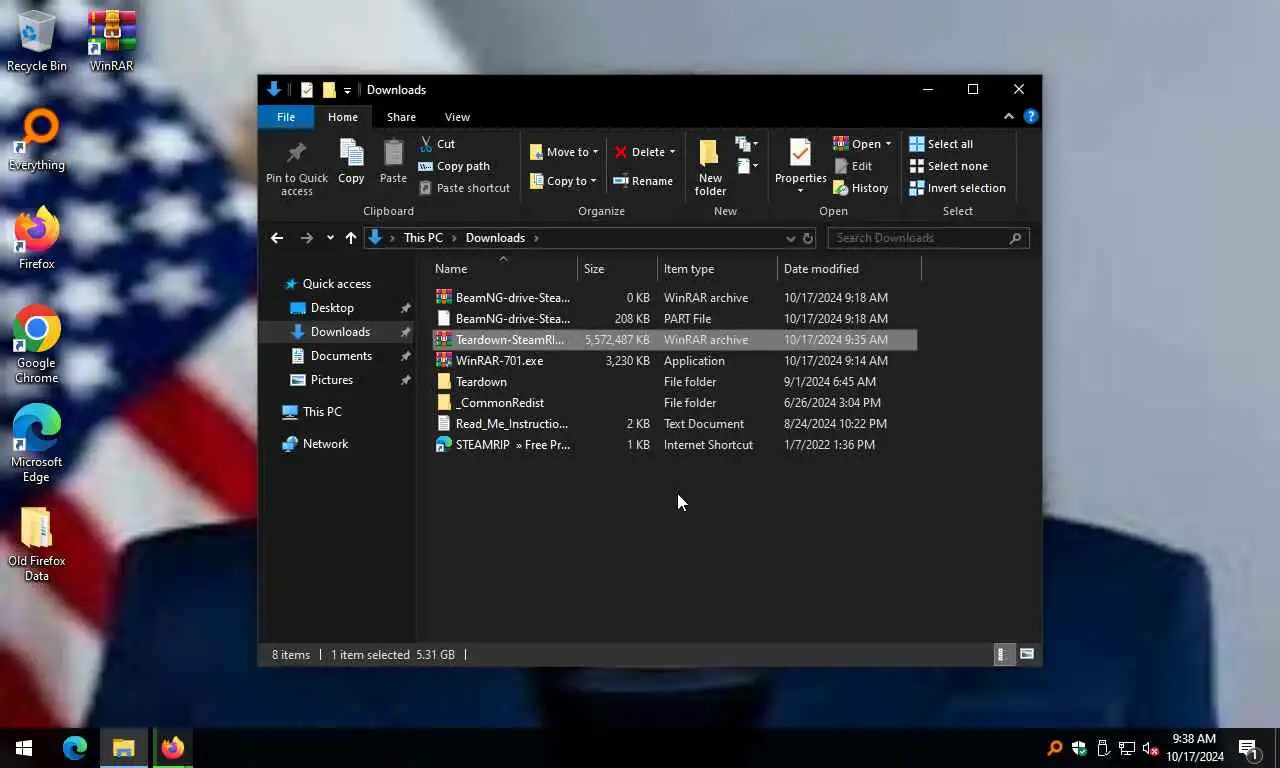Click Select all
1280x768 pixels.
pos(941,144)
